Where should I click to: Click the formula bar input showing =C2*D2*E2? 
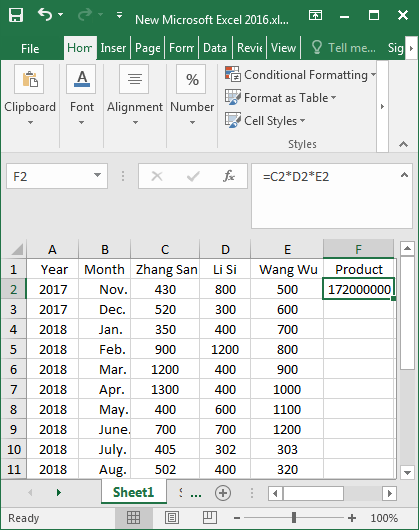[x=331, y=195]
